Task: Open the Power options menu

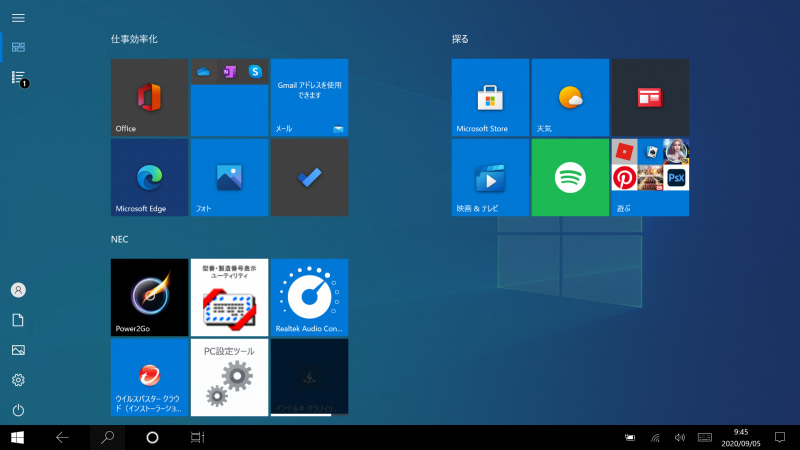Action: pyautogui.click(x=18, y=410)
